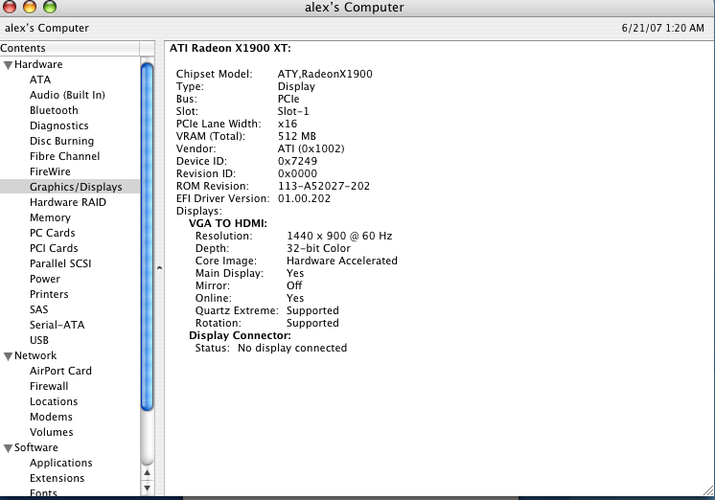
Task: Click the sidebar scroll down arrow
Action: pyautogui.click(x=147, y=488)
